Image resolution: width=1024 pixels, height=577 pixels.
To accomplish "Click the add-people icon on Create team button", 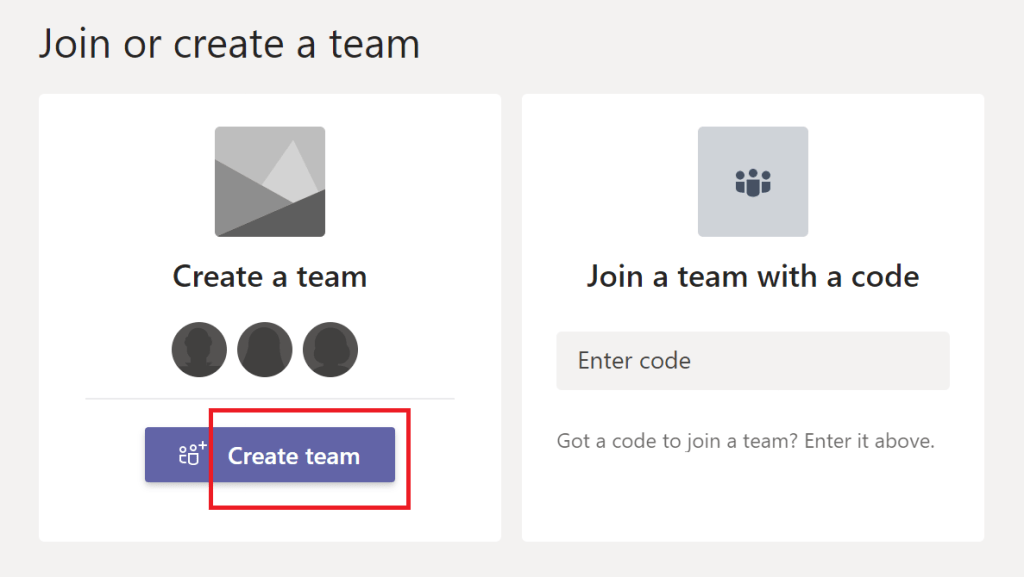I will tap(191, 455).
